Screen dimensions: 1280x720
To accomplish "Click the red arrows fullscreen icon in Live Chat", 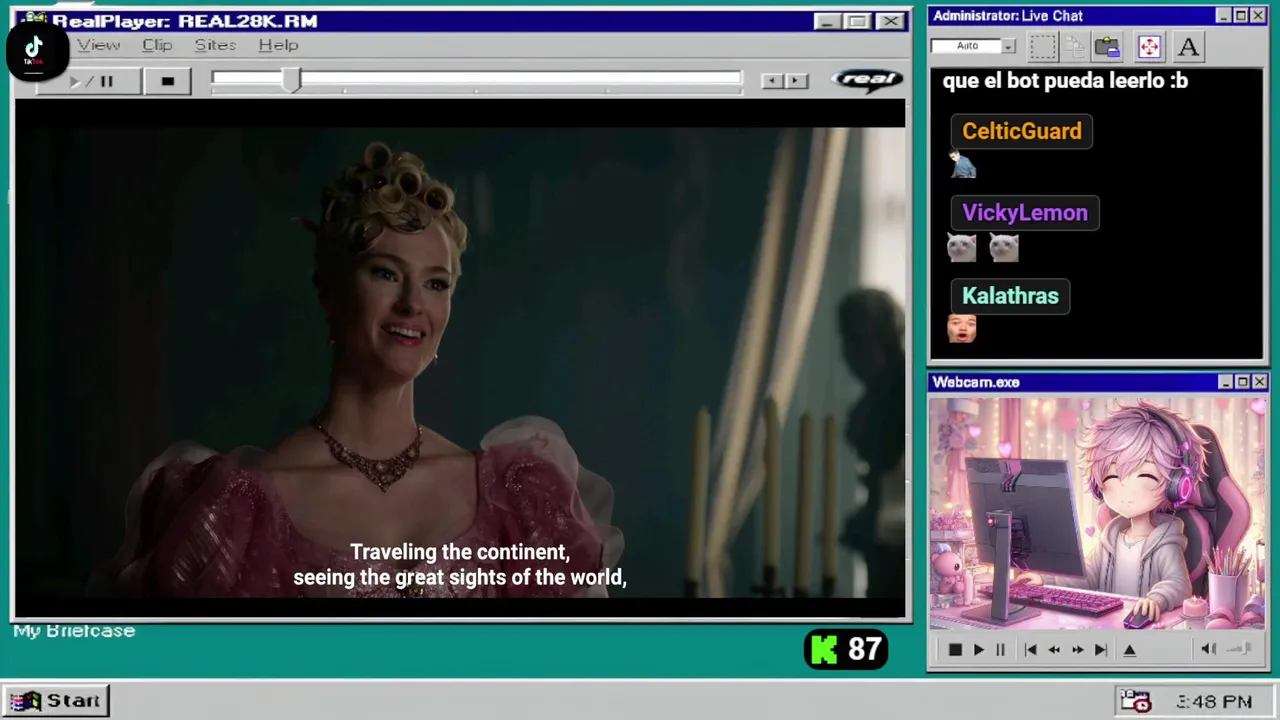I will pyautogui.click(x=1149, y=46).
